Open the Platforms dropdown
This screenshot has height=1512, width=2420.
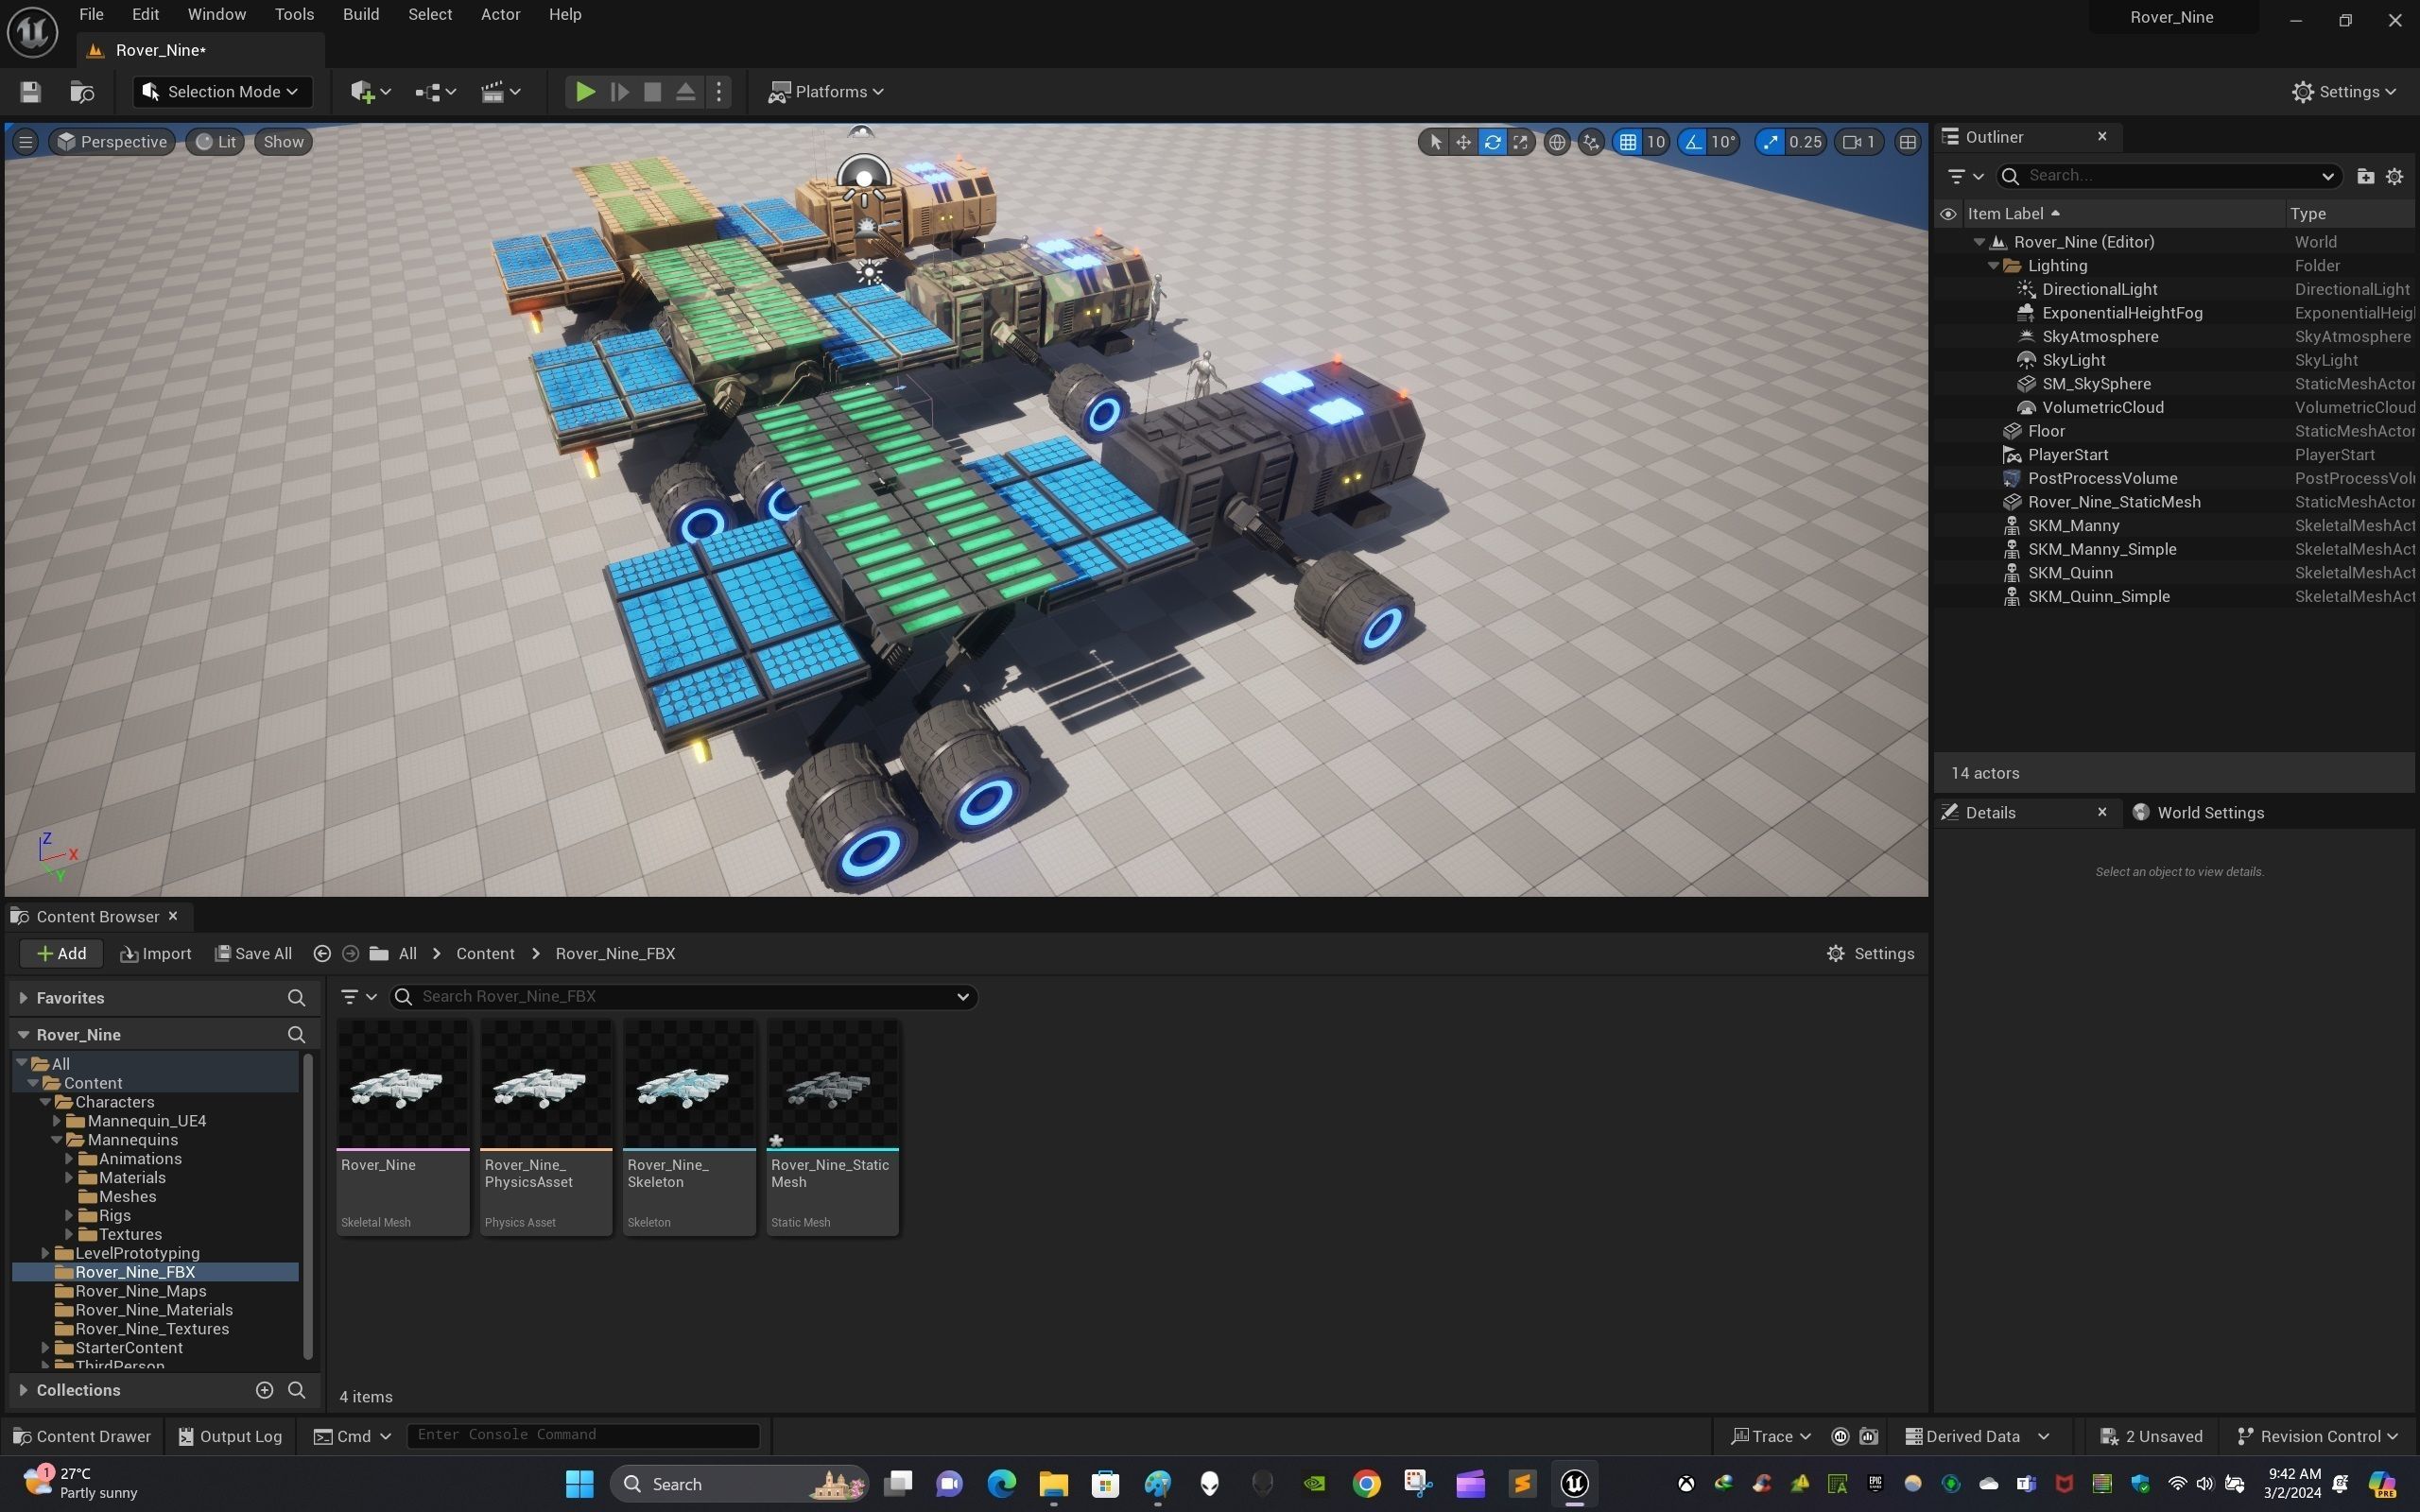[x=825, y=92]
